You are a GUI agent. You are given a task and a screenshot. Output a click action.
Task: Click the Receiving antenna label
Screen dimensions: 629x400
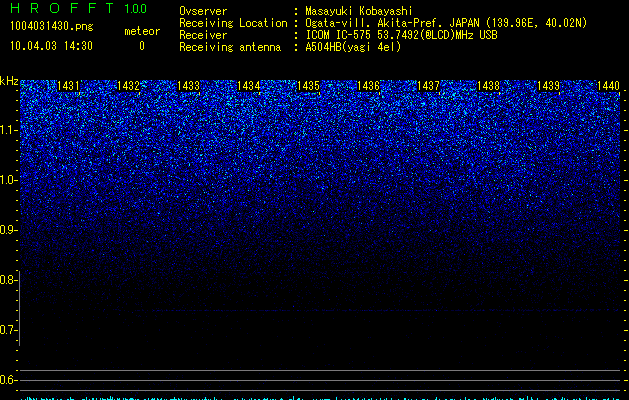point(230,47)
